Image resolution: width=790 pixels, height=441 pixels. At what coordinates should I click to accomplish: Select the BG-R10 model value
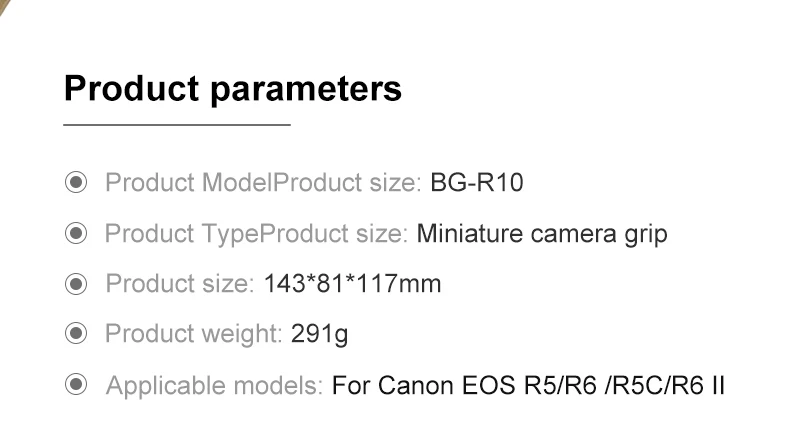(477, 184)
